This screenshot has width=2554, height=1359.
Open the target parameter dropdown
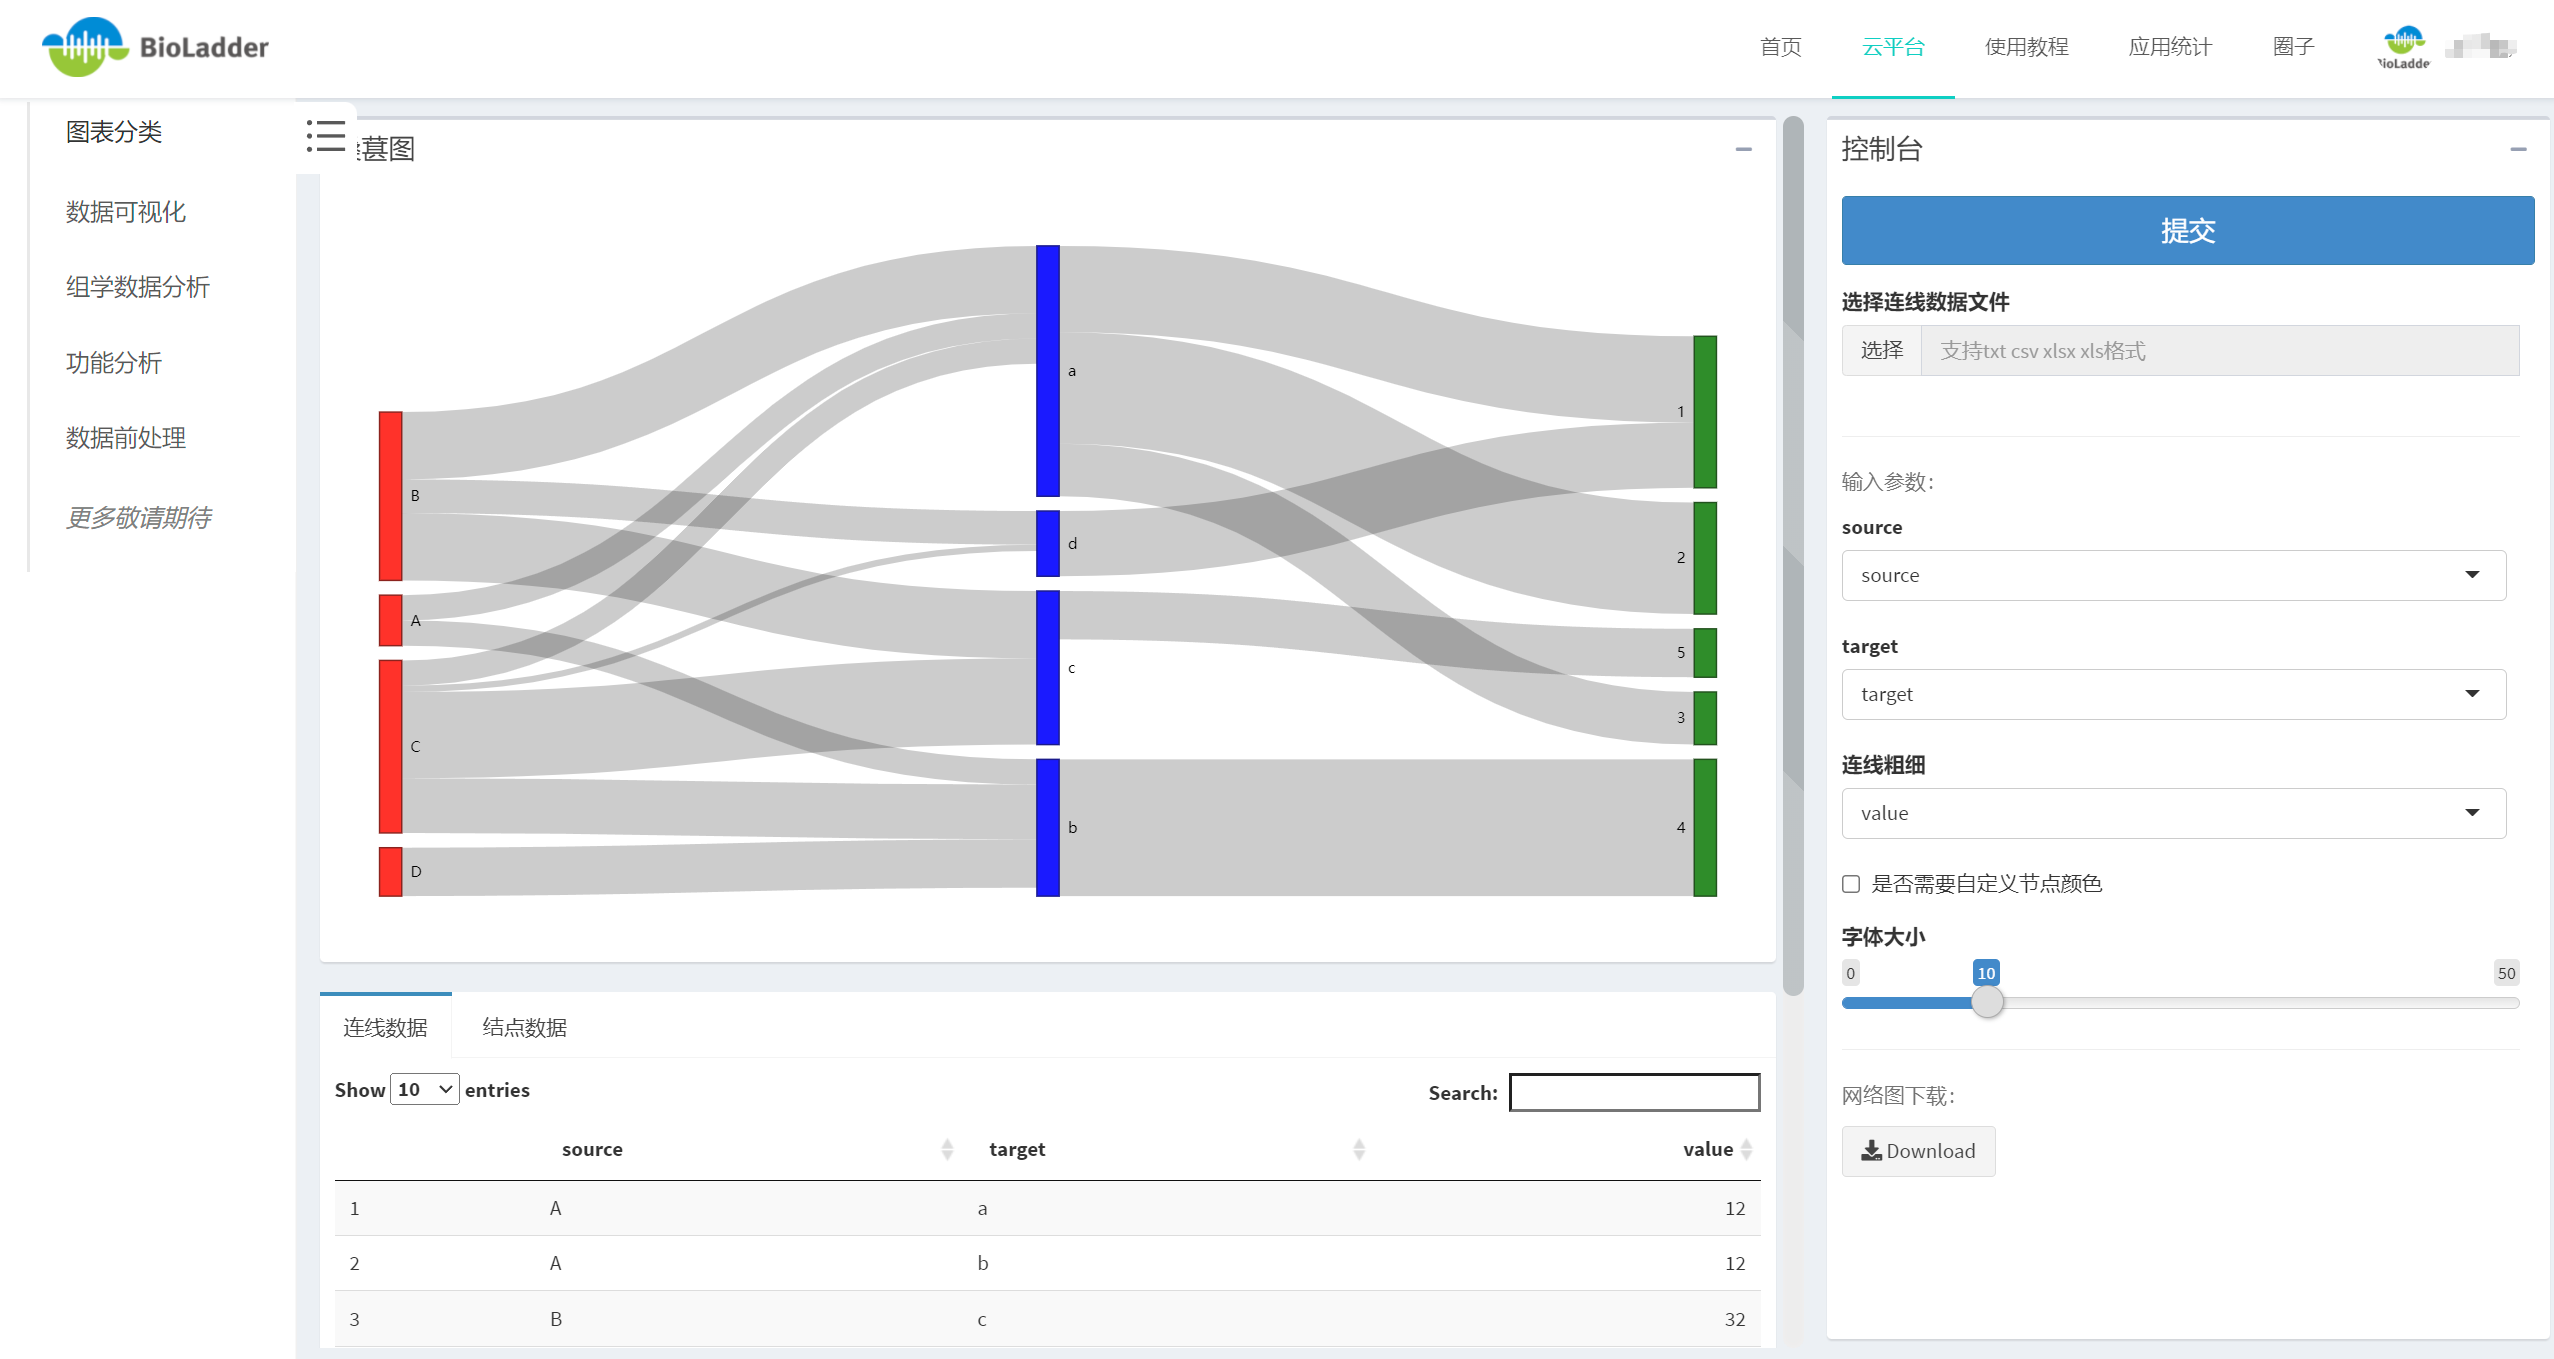coord(2173,694)
